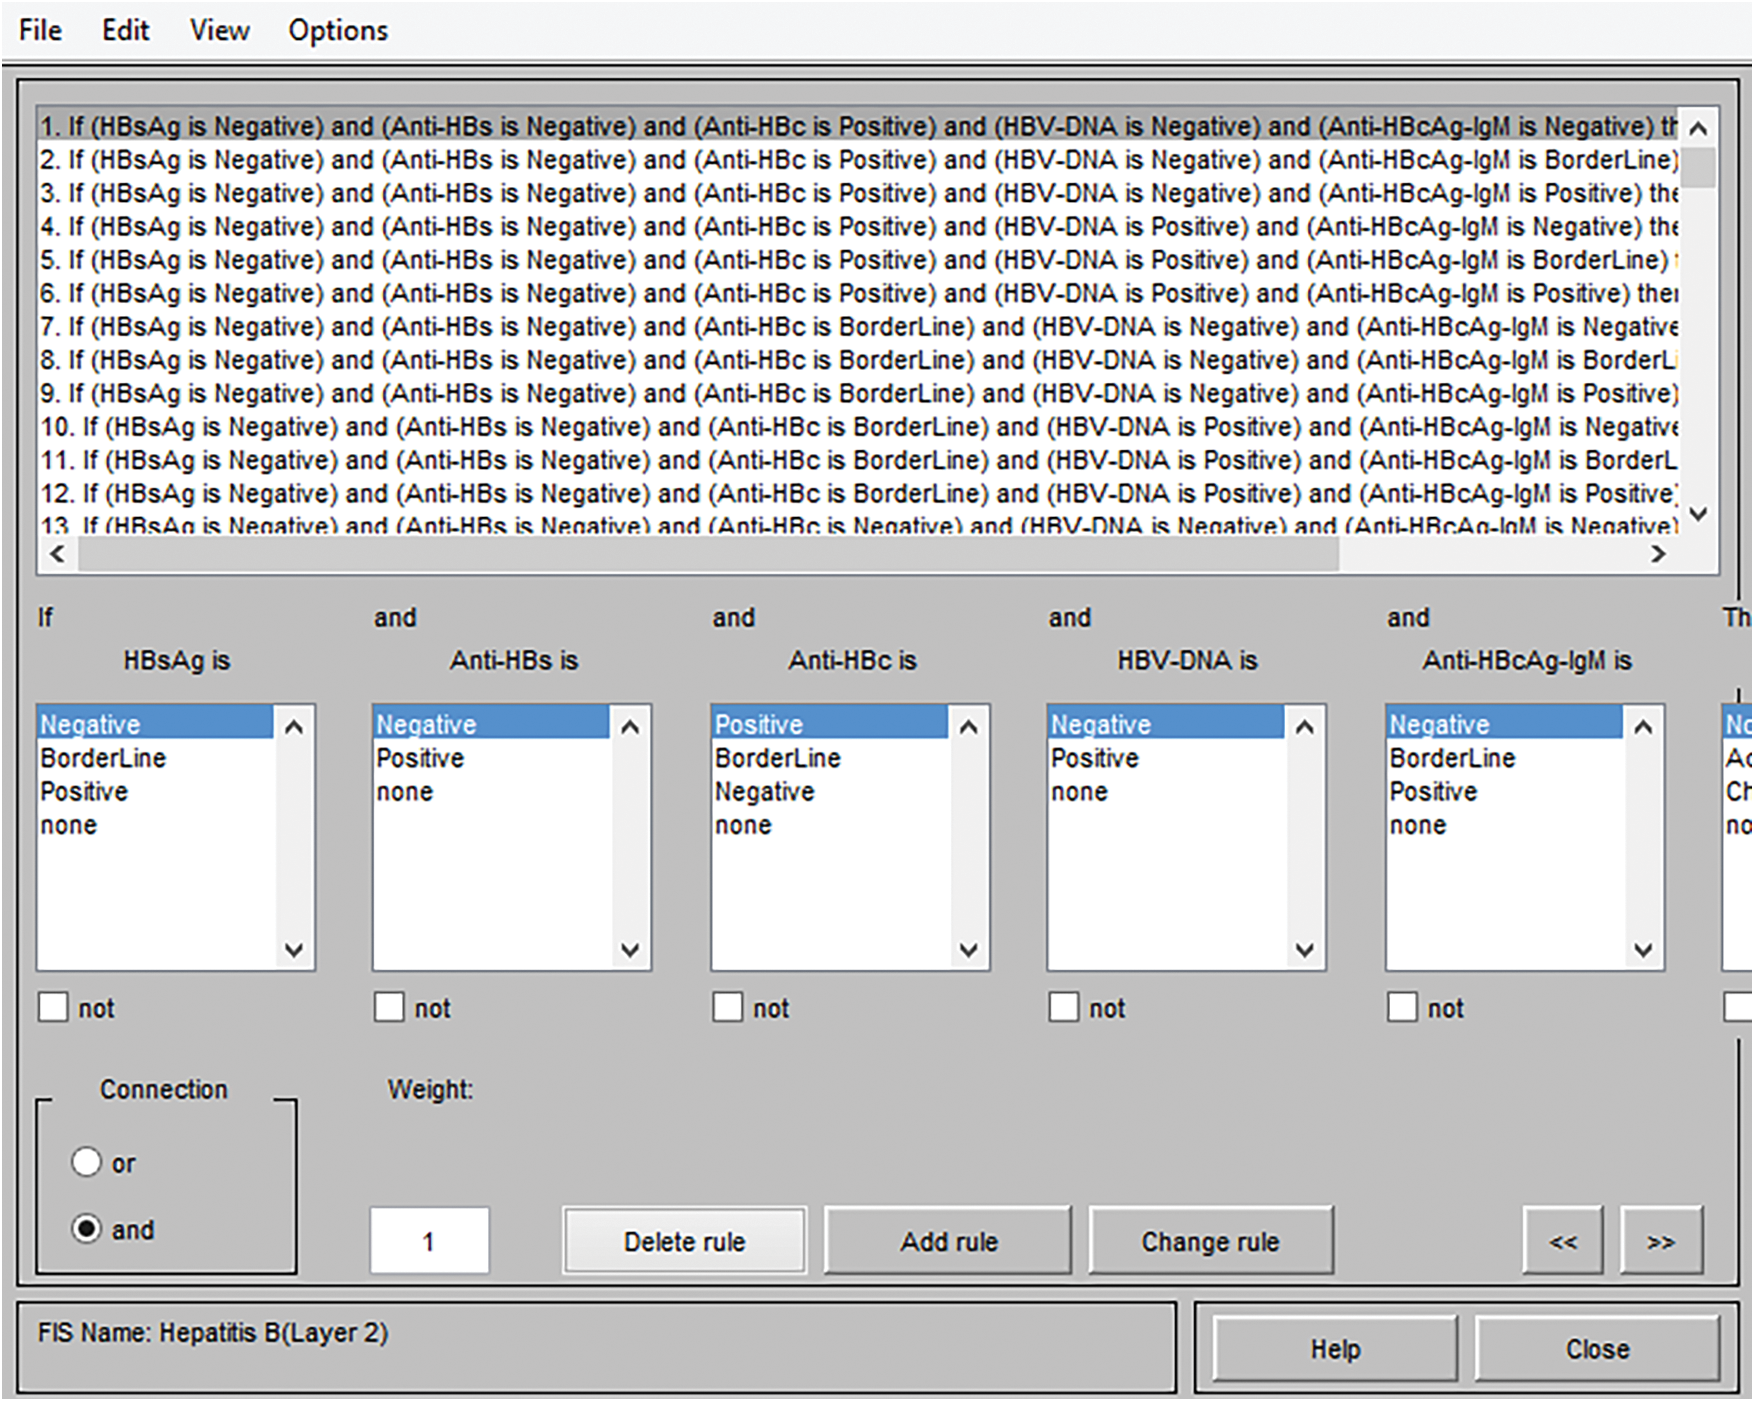Open the Options menu
1755x1402 pixels.
337,30
